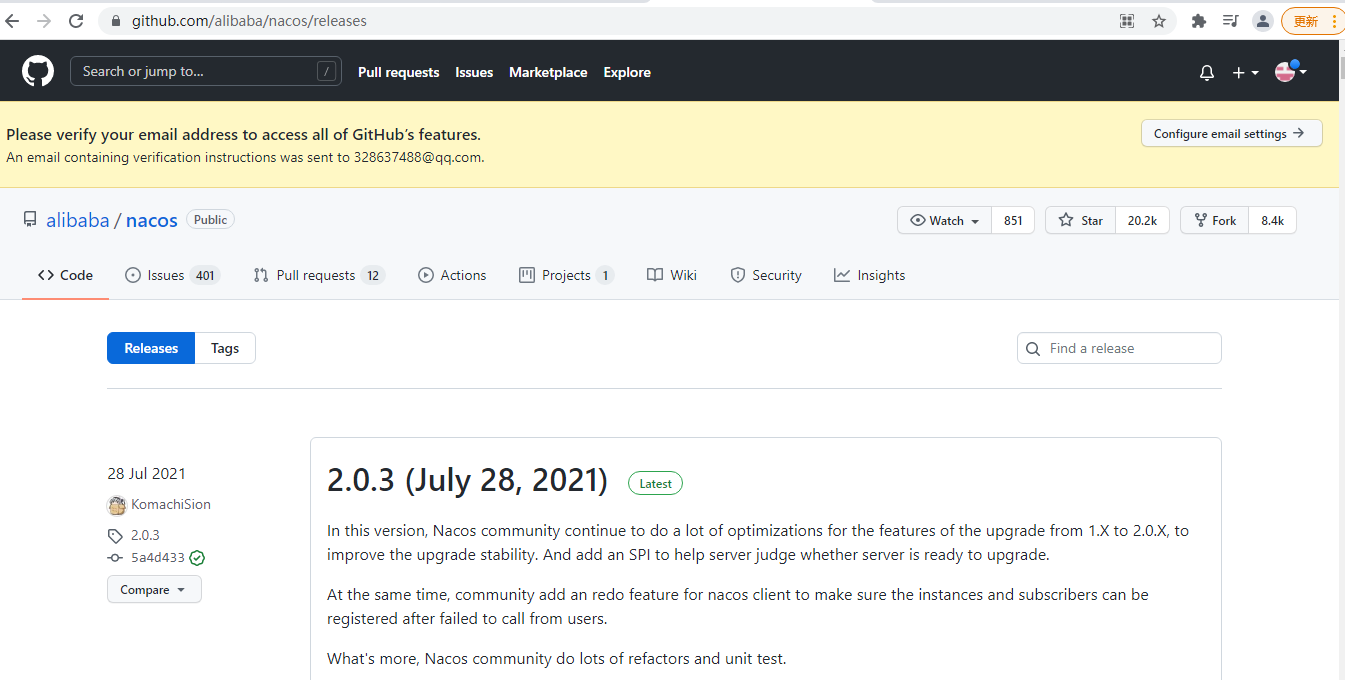Open Explore in top navigation

click(x=627, y=72)
